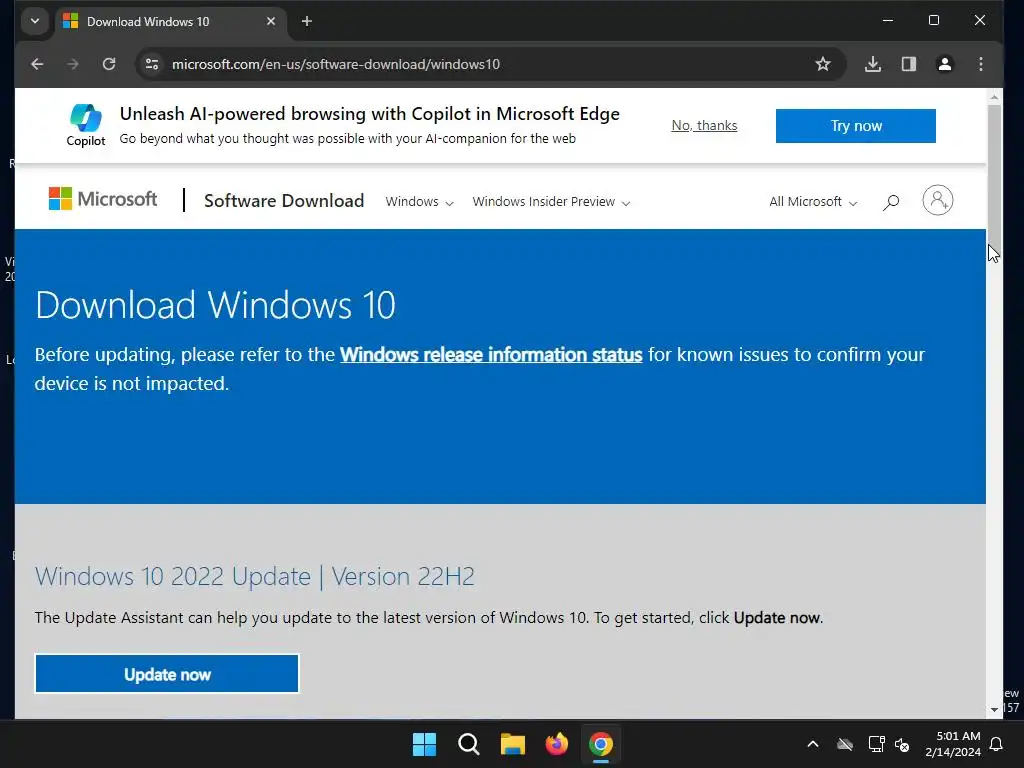Open File Explorer from taskbar
Image resolution: width=1024 pixels, height=768 pixels.
click(x=513, y=744)
